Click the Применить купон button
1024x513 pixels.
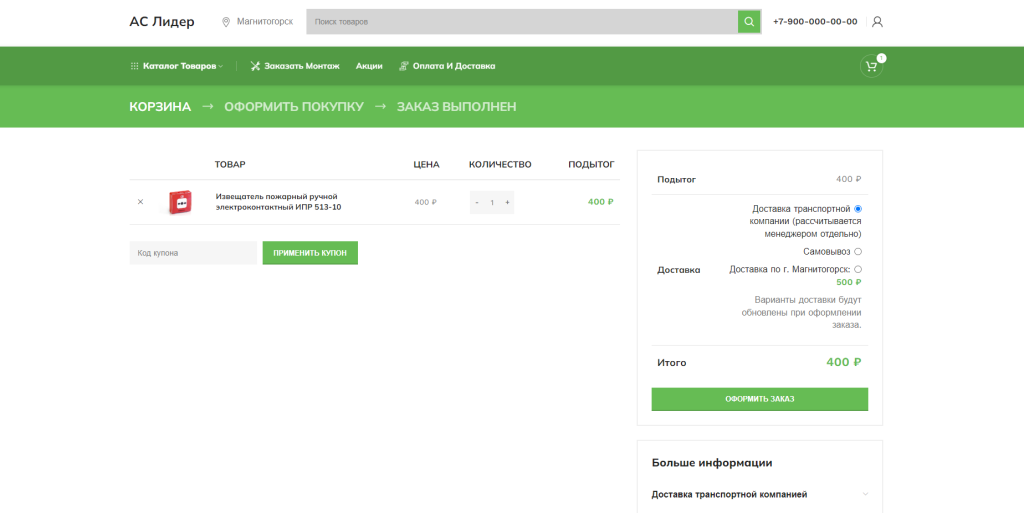310,253
